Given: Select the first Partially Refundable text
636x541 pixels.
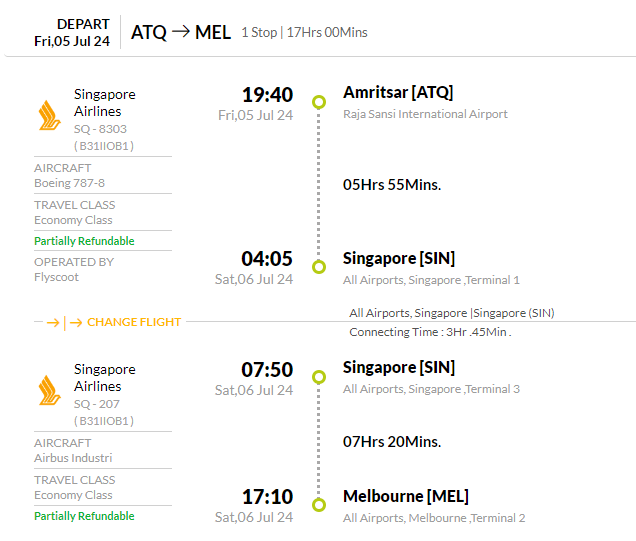Looking at the screenshot, I should click(84, 241).
